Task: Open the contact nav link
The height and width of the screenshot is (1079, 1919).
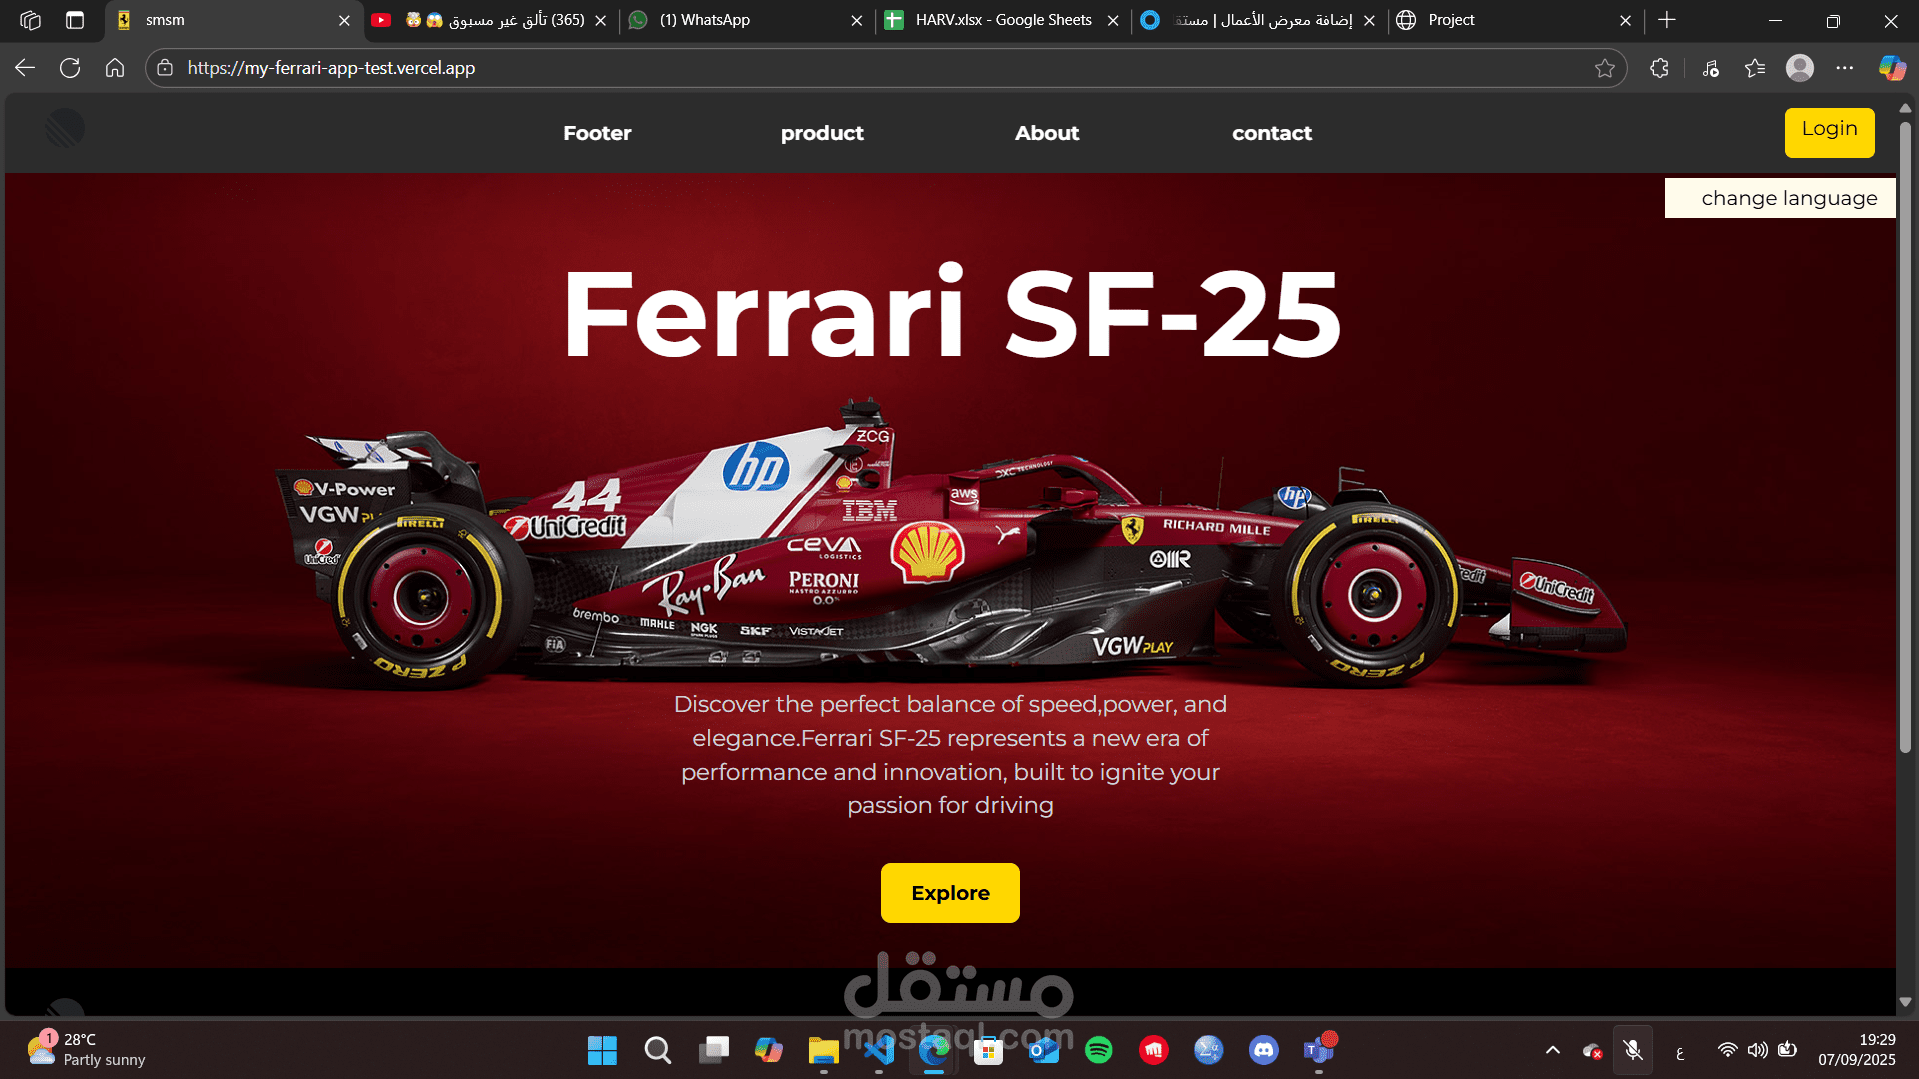Action: [1272, 133]
